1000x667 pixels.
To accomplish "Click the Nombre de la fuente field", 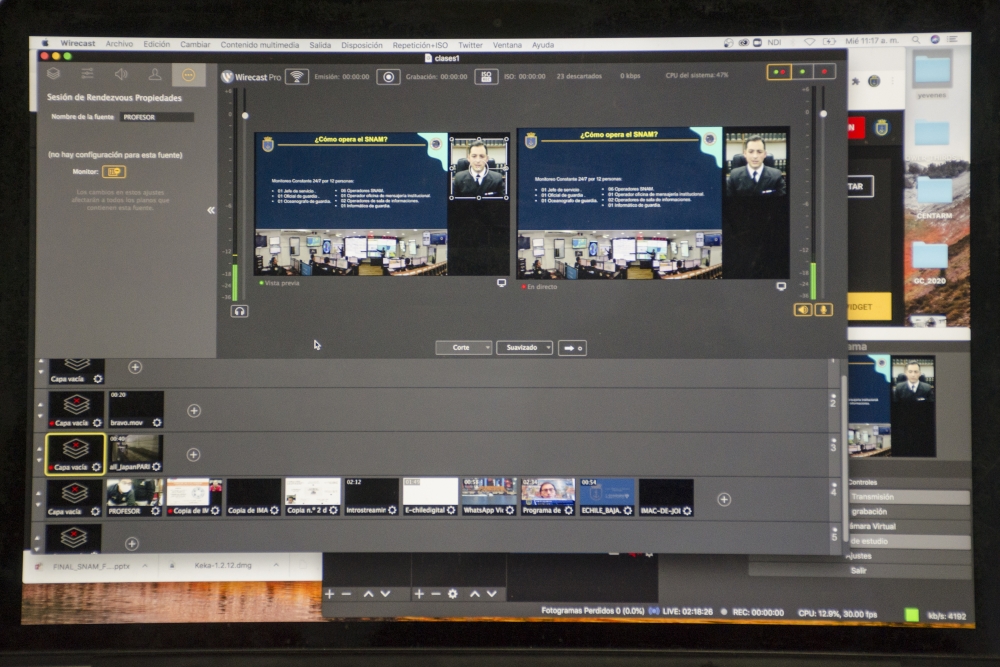I will 158,117.
